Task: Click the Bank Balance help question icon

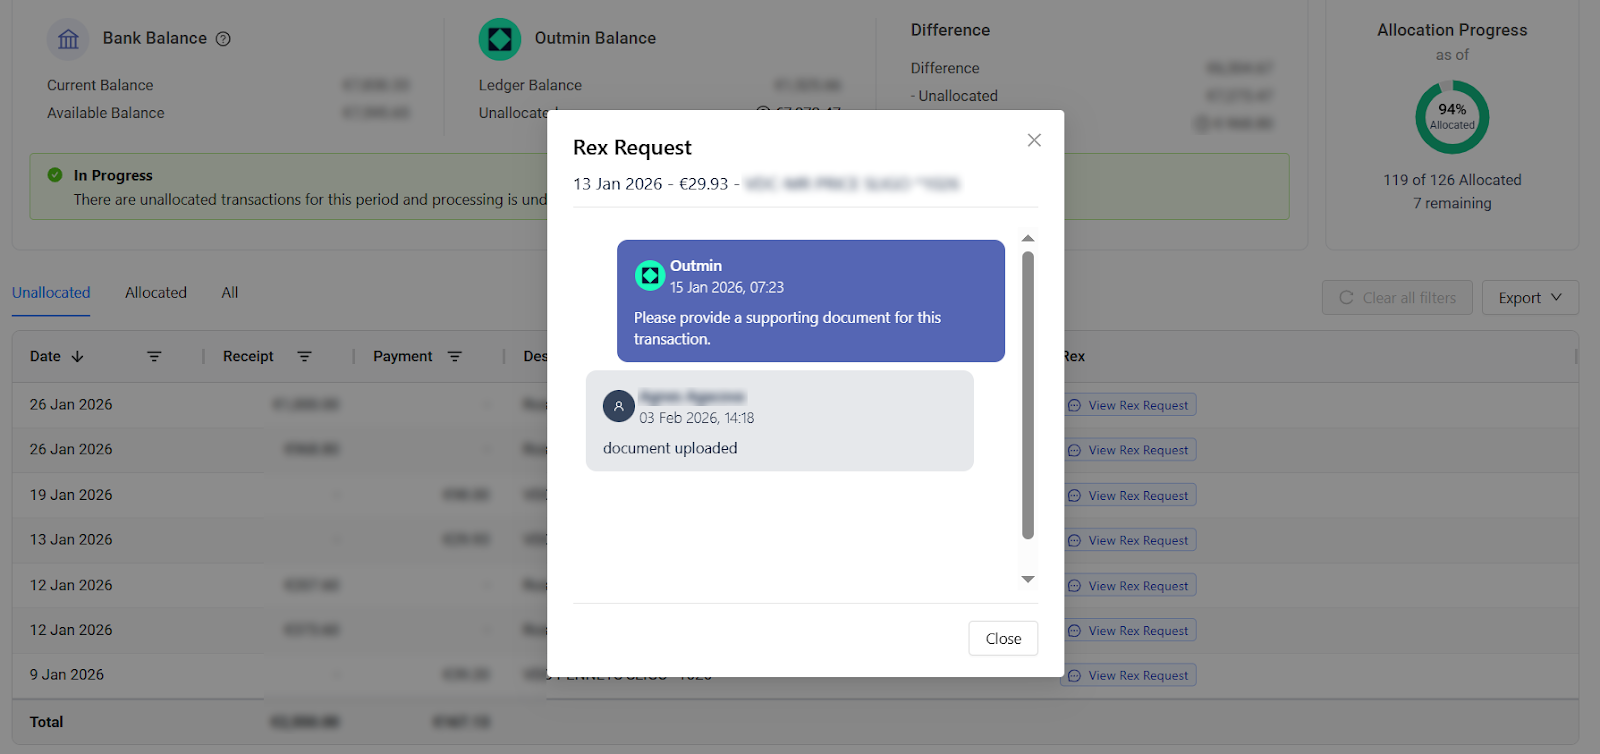Action: pos(223,39)
